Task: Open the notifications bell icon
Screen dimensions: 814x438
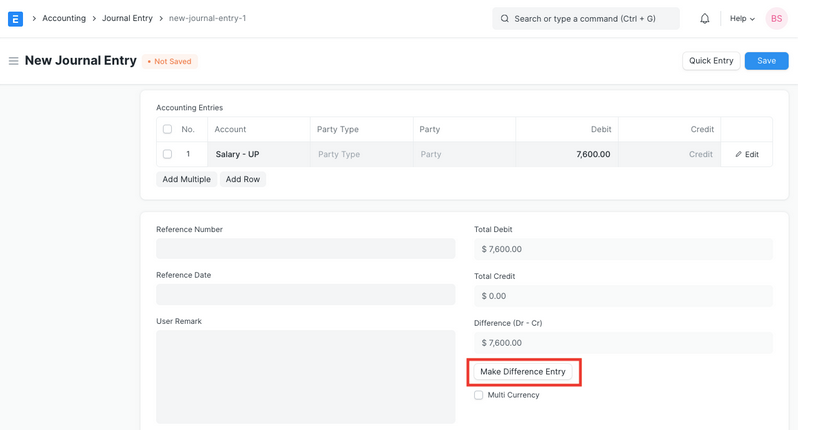Action: (x=704, y=19)
